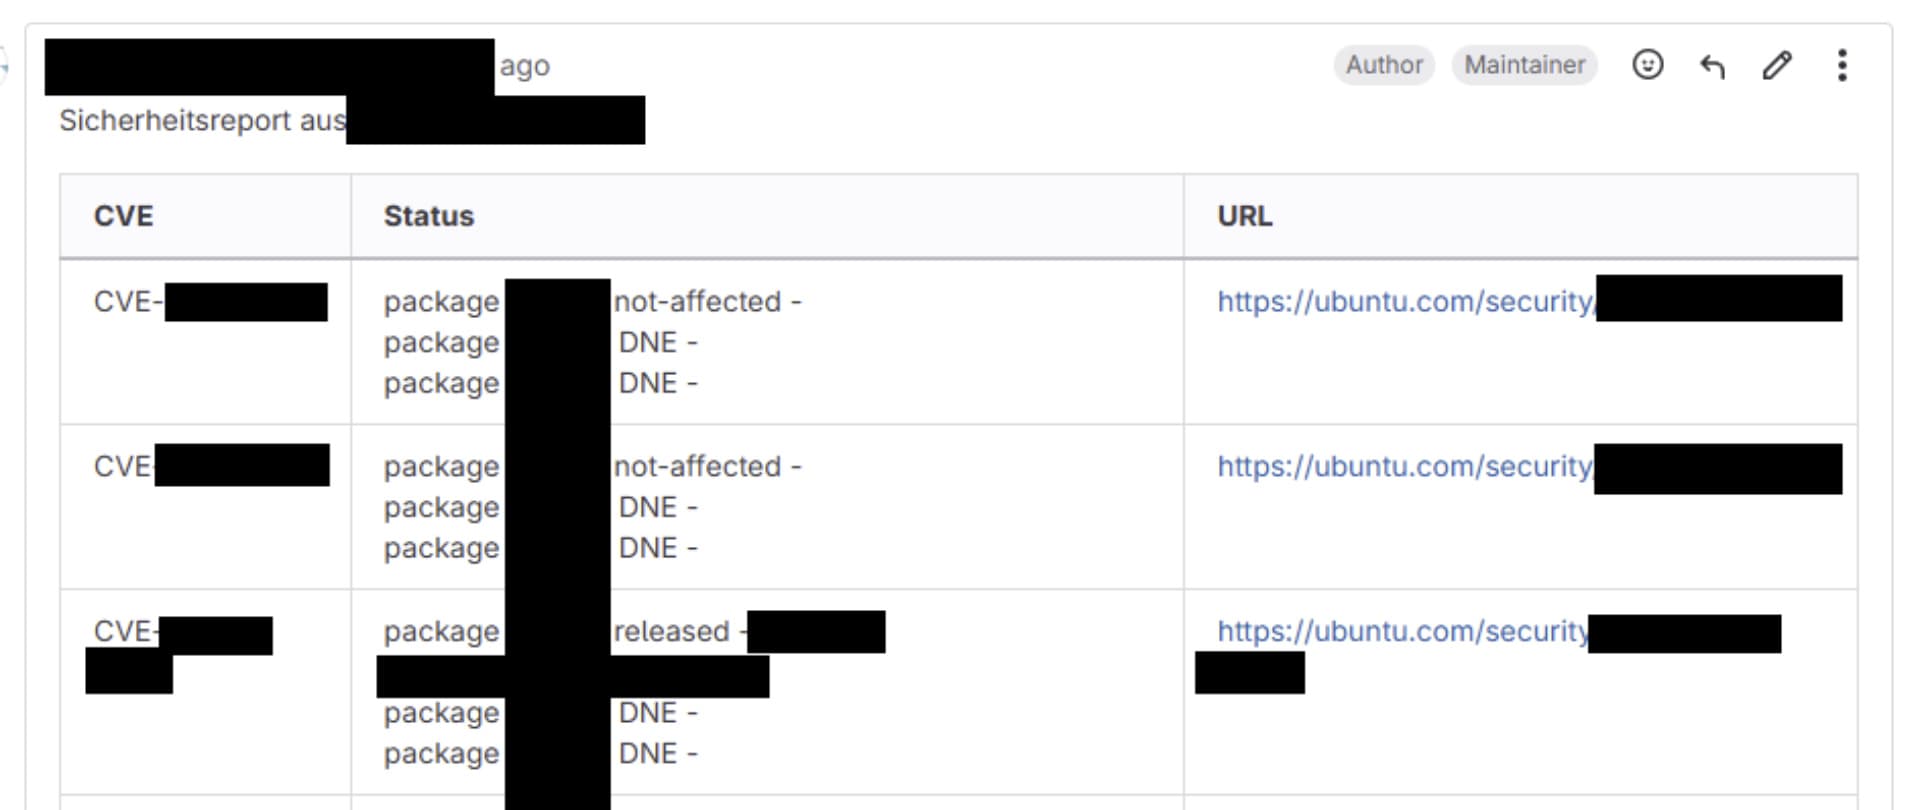Click the URL column header
This screenshot has height=810, width=1920.
point(1245,216)
